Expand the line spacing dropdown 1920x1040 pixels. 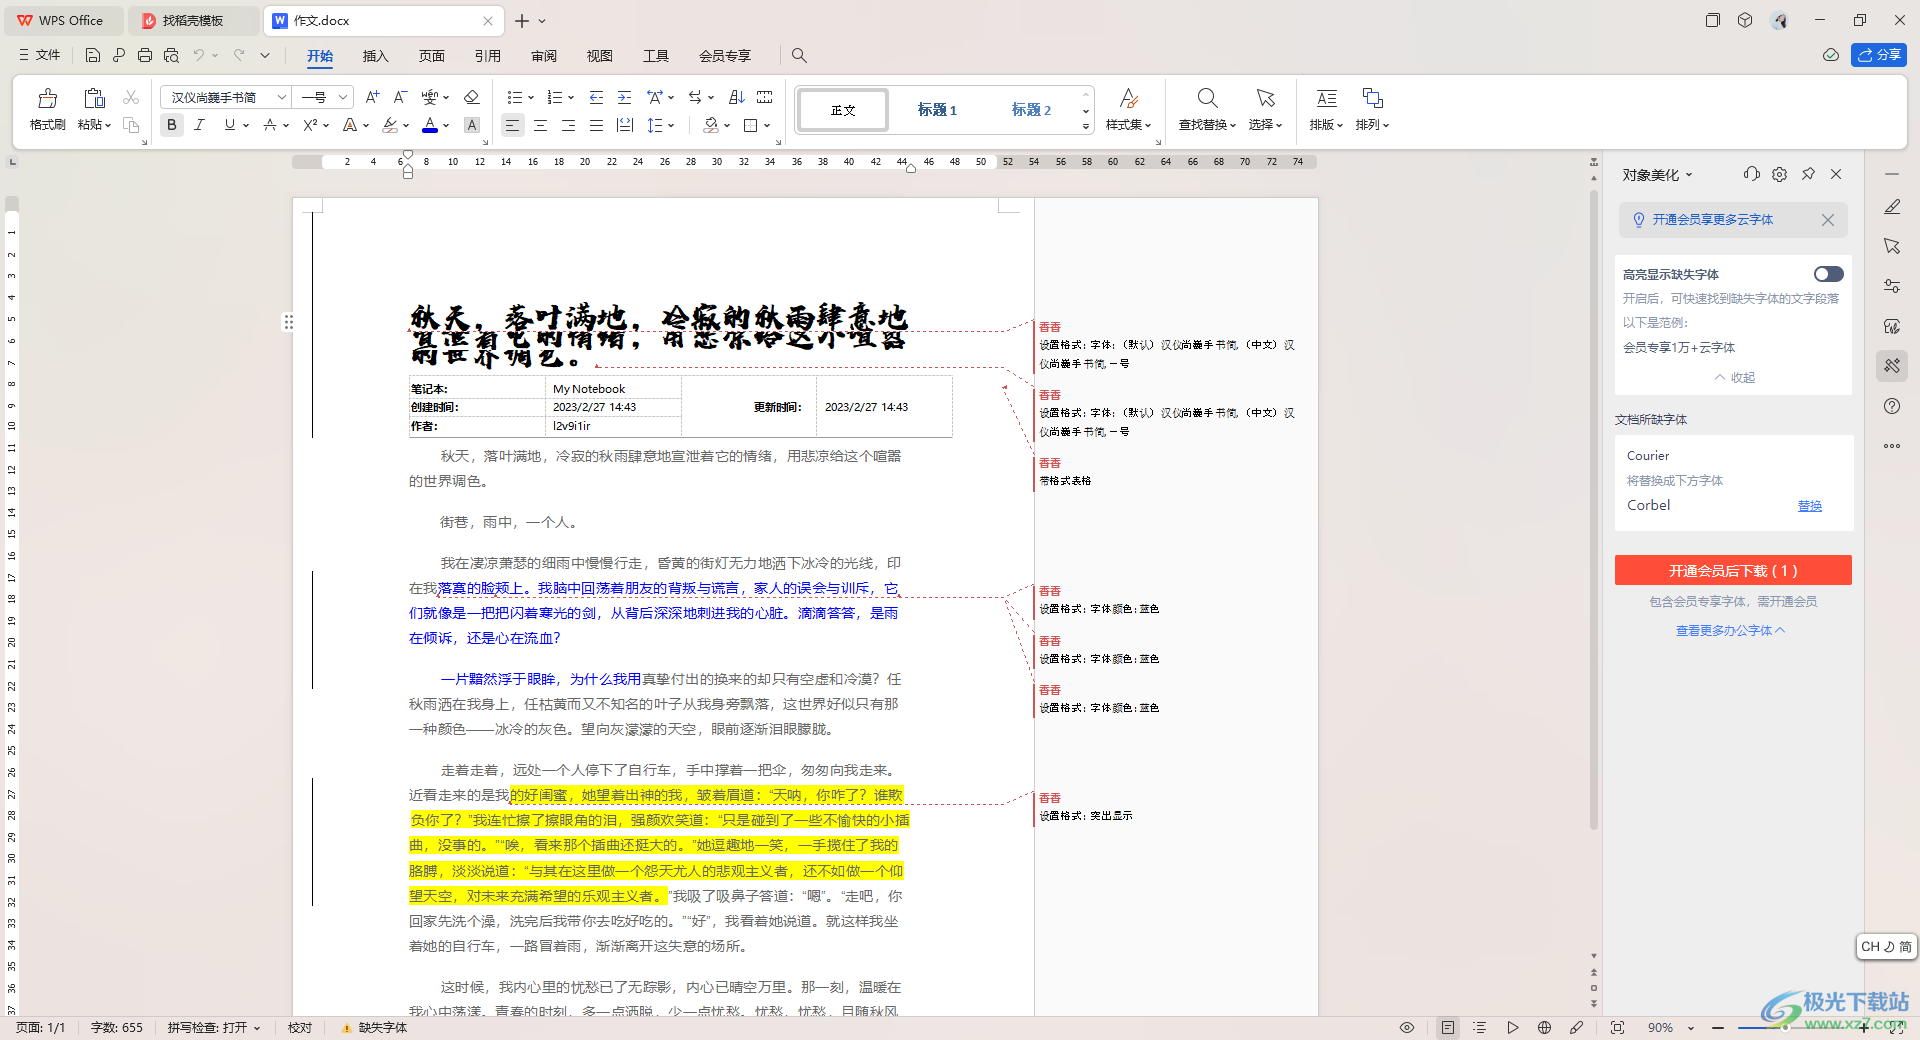671,125
